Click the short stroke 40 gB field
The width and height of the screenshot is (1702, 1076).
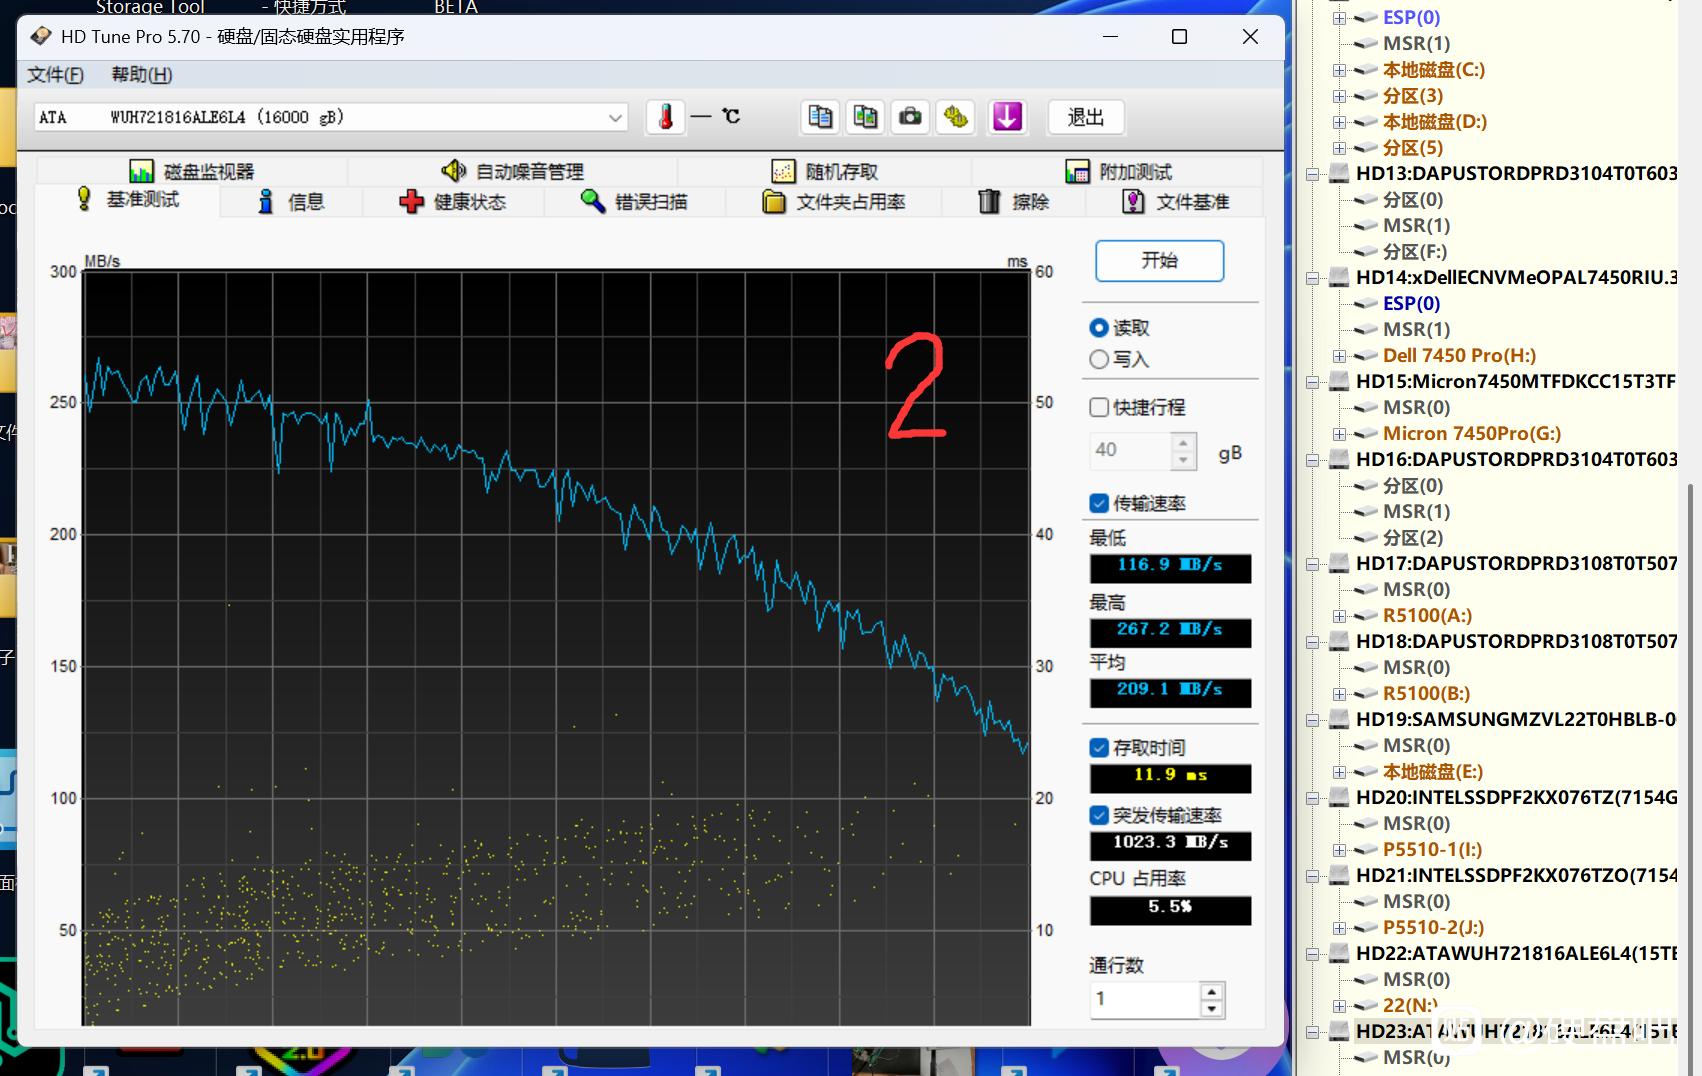coord(1130,450)
